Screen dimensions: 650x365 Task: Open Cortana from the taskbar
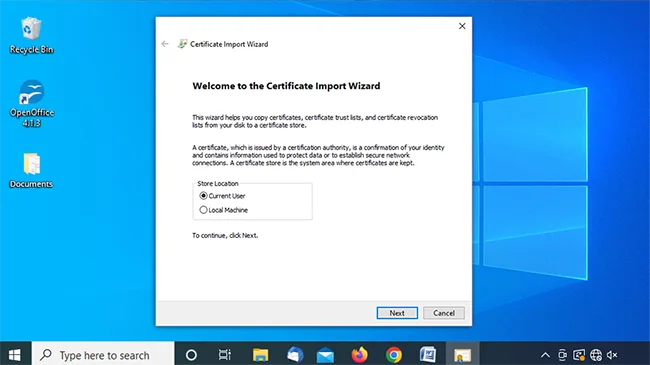click(x=191, y=355)
